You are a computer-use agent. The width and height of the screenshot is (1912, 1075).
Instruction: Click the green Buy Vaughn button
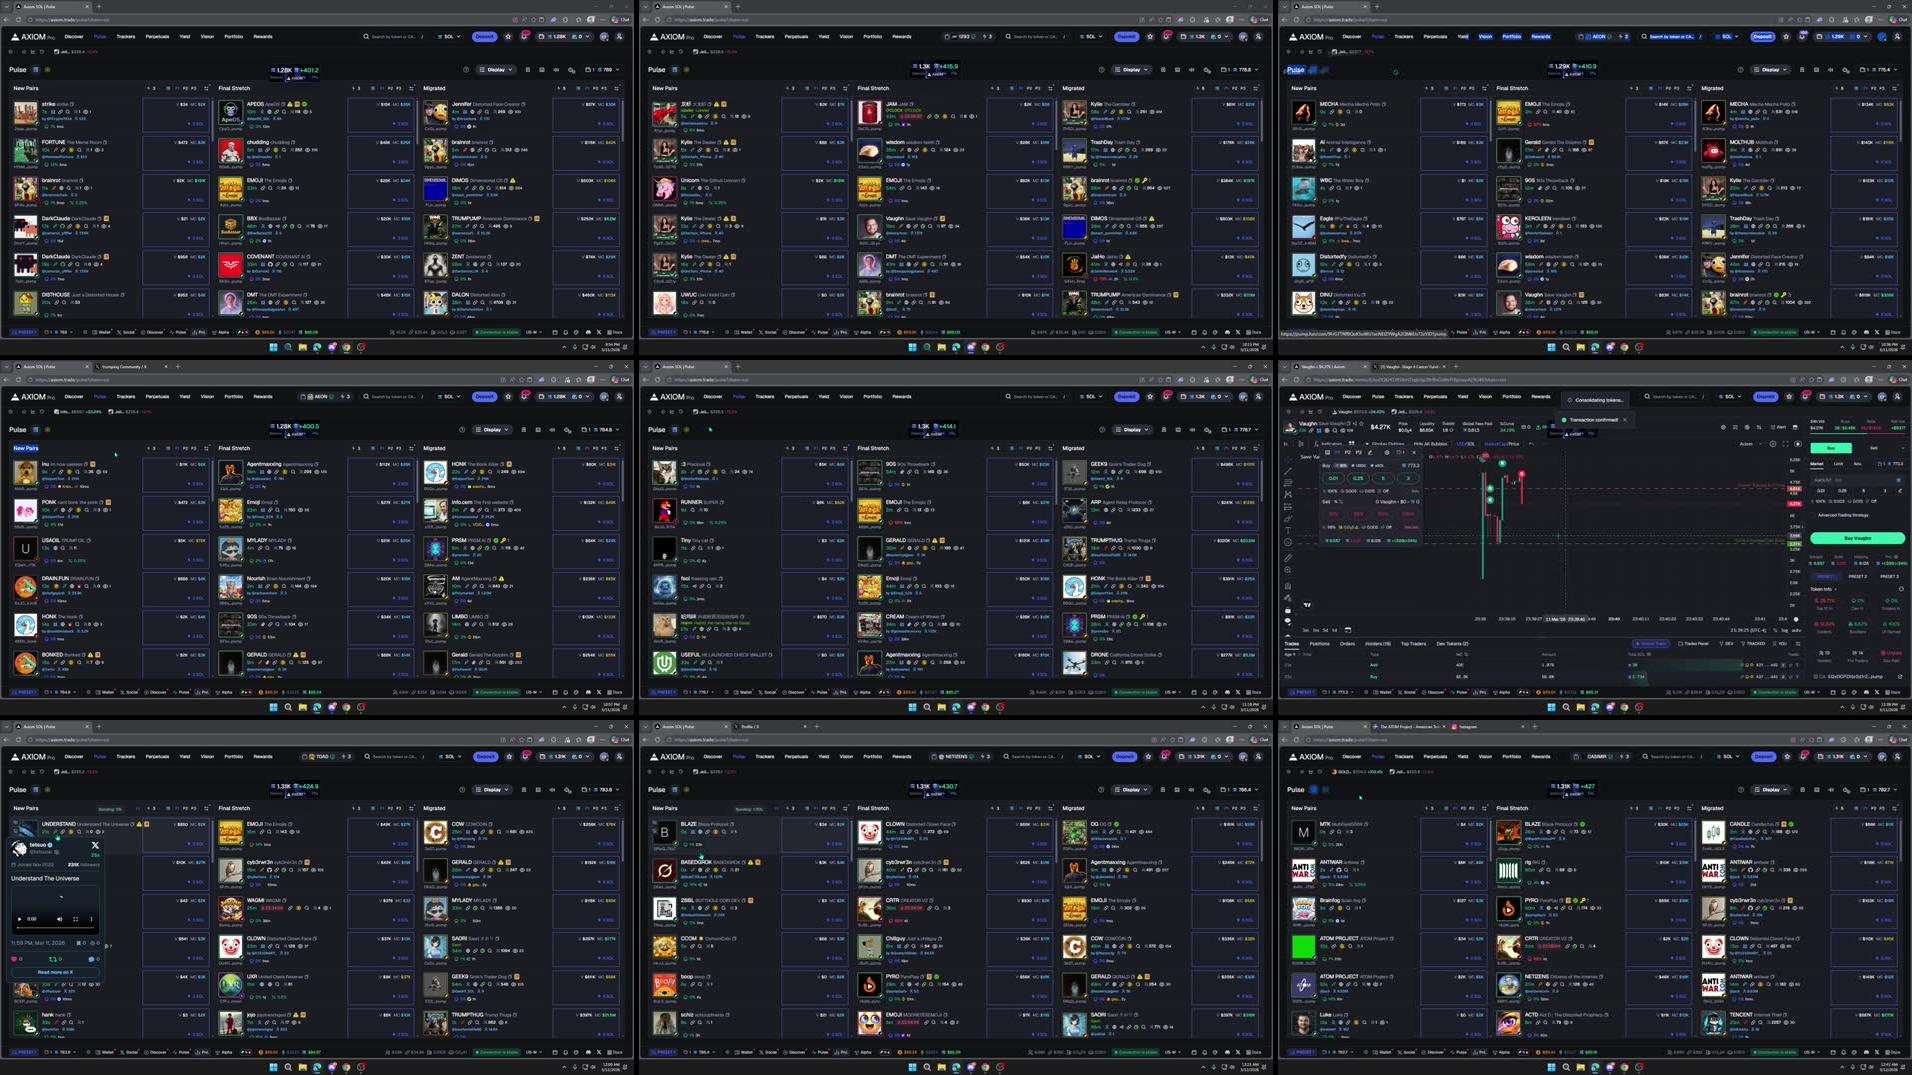[1857, 538]
